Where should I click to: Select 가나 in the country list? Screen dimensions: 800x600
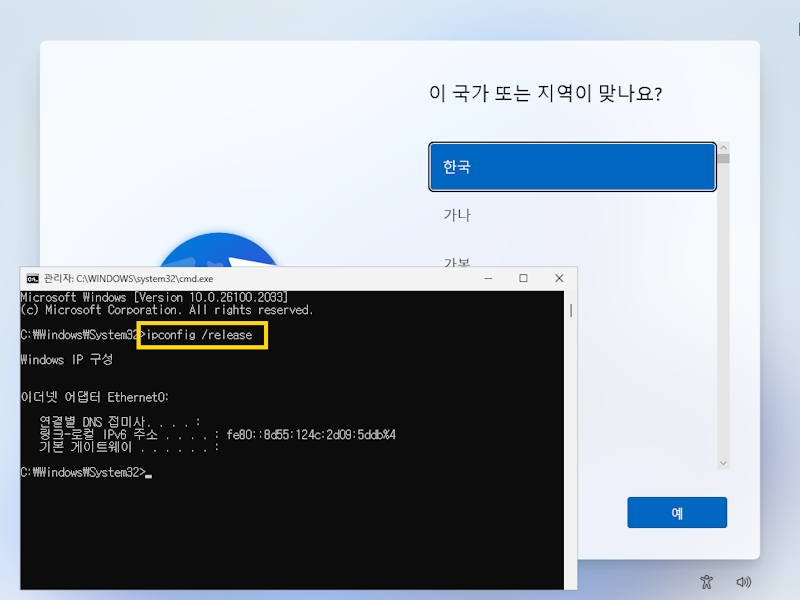(572, 215)
